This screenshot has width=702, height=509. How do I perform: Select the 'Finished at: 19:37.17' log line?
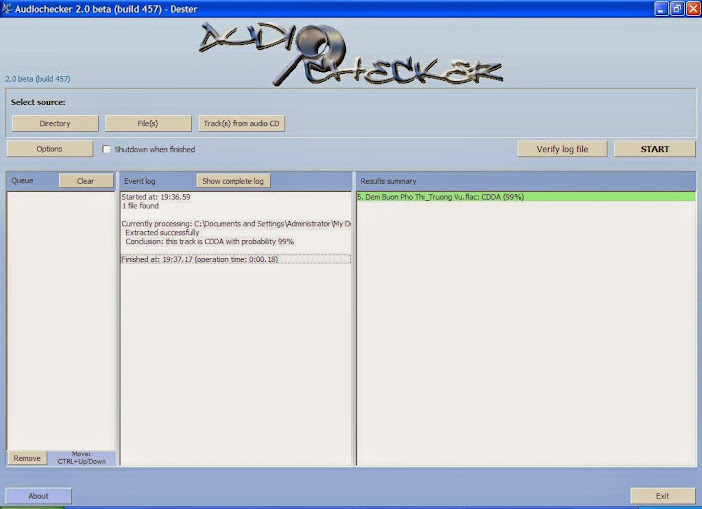click(x=235, y=259)
